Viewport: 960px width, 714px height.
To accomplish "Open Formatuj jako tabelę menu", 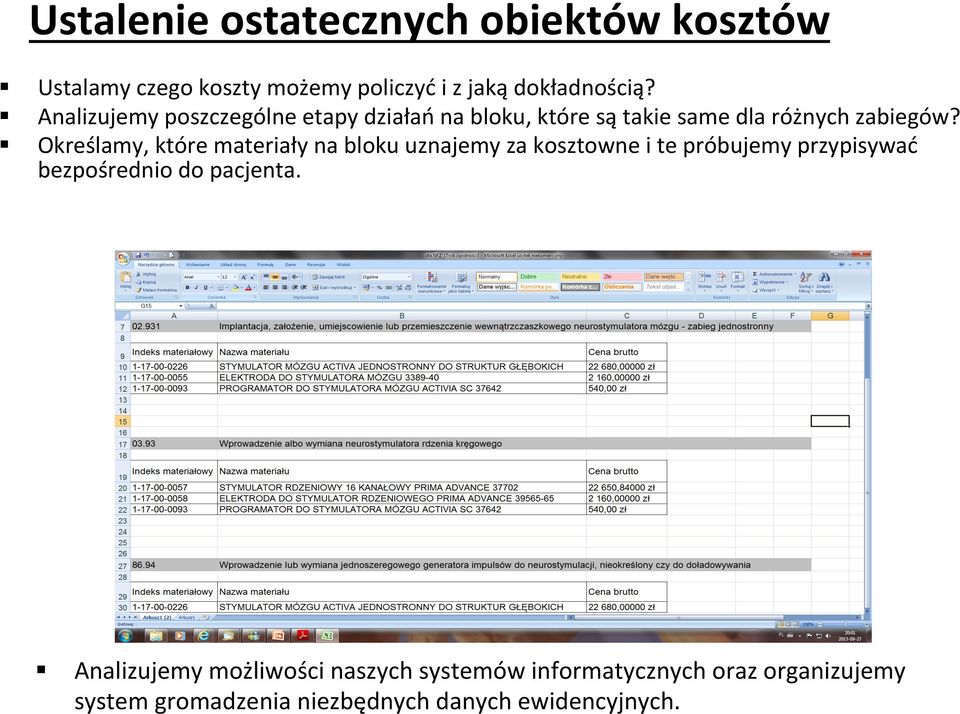I will click(461, 281).
